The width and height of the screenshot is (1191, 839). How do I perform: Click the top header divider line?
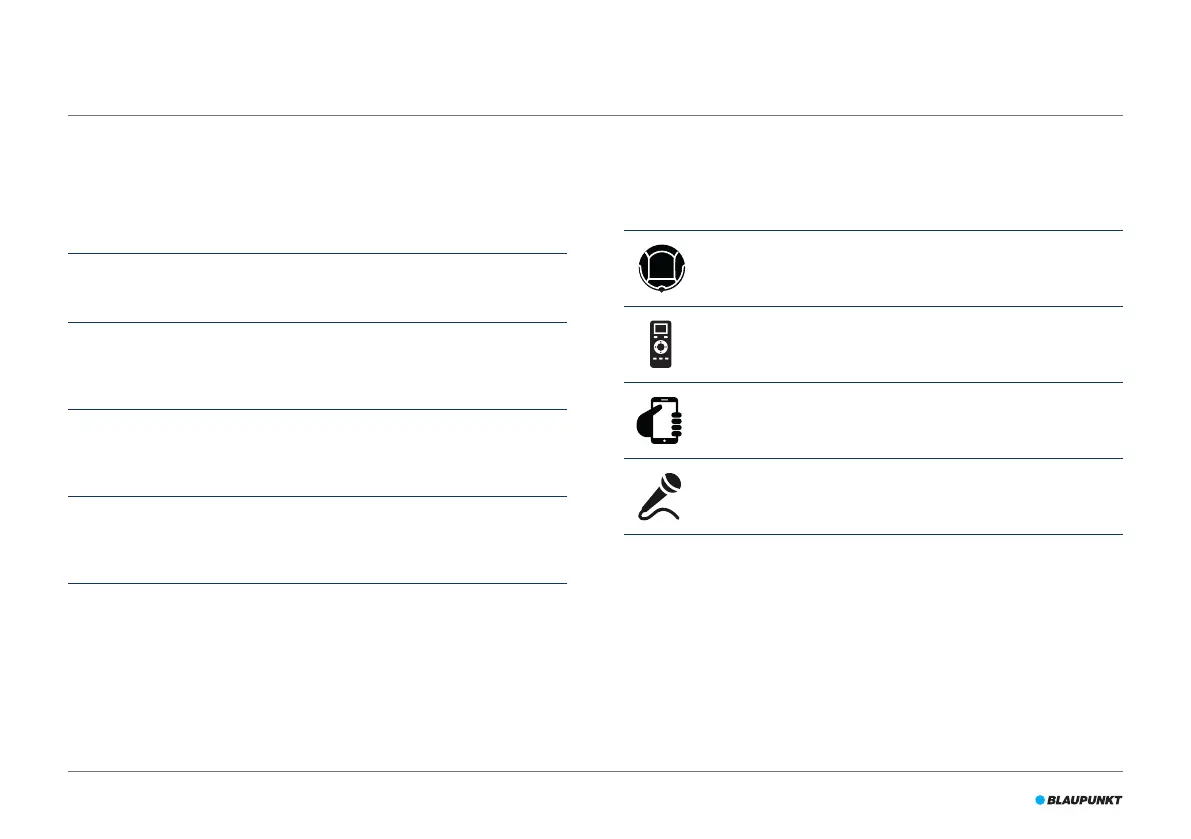[x=596, y=115]
